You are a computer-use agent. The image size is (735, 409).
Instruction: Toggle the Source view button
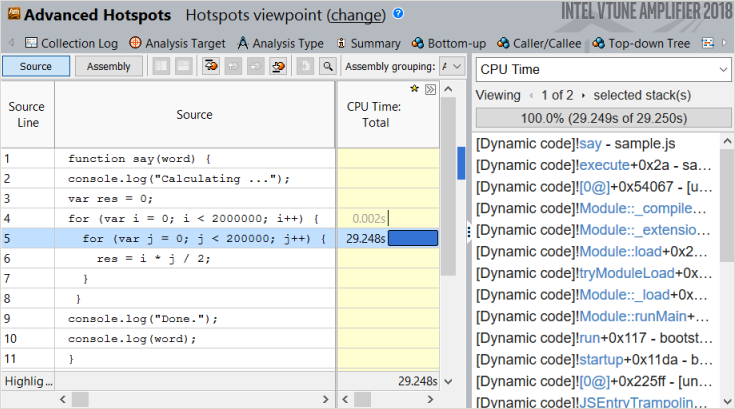(36, 67)
